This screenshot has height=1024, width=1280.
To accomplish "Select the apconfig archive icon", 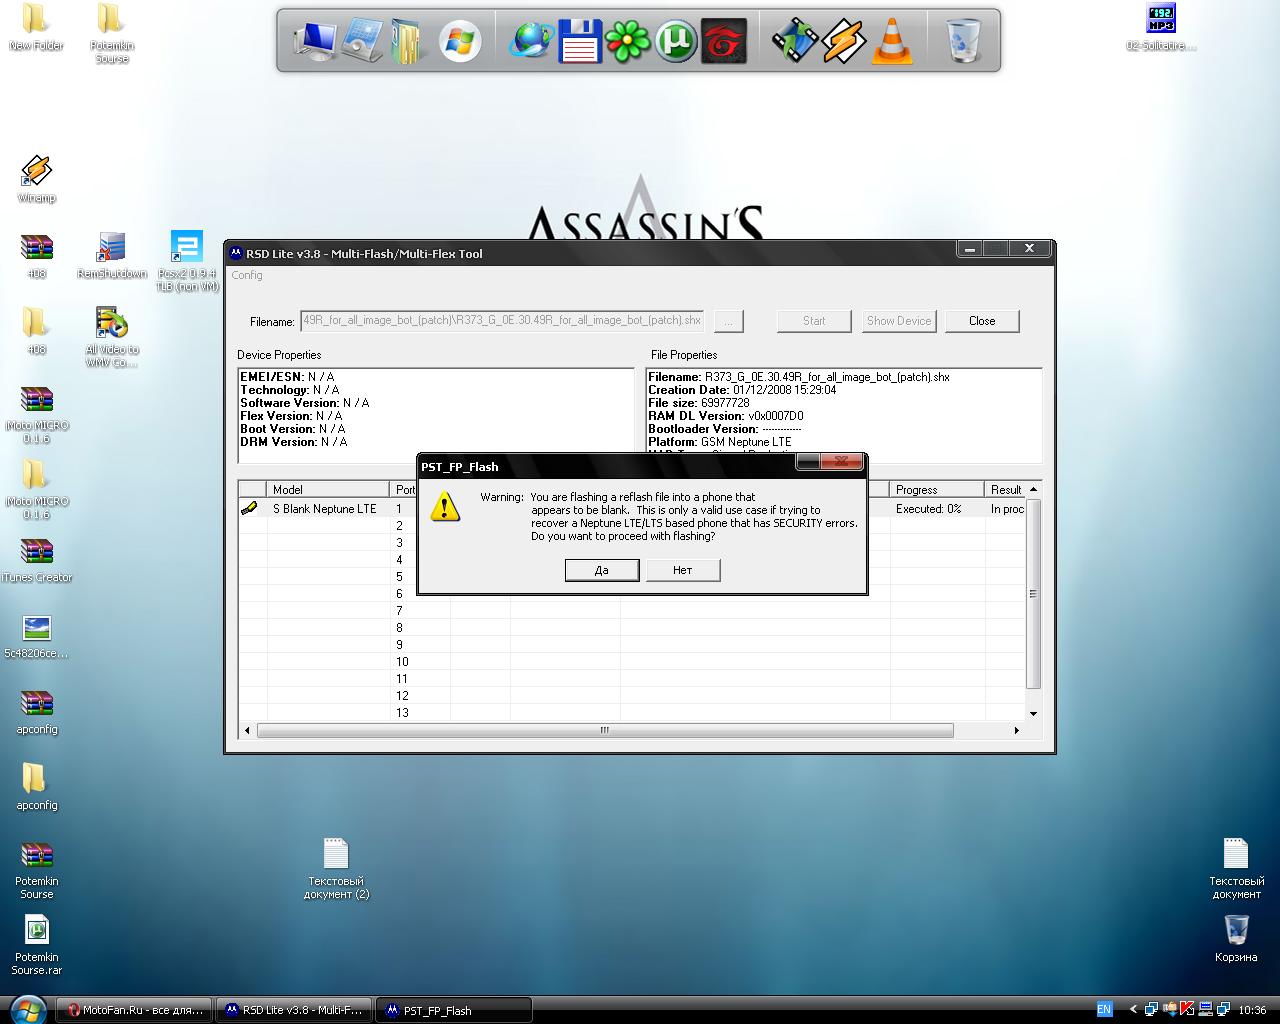I will coord(36,712).
